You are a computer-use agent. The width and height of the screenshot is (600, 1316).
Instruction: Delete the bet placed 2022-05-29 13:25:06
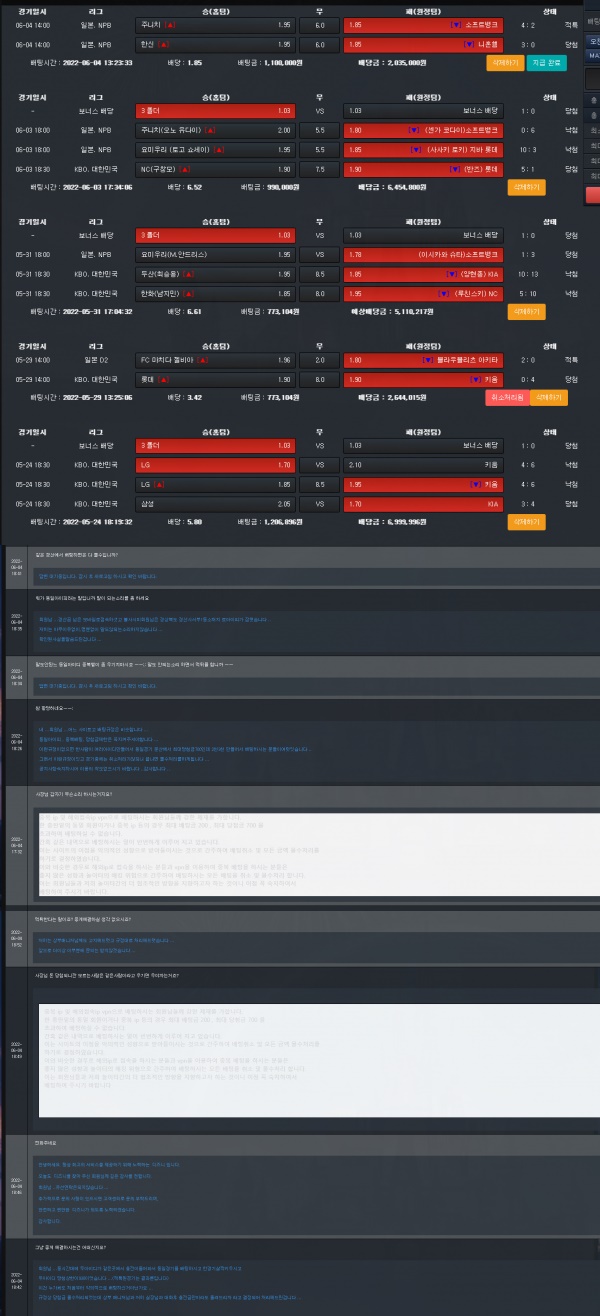pos(548,398)
